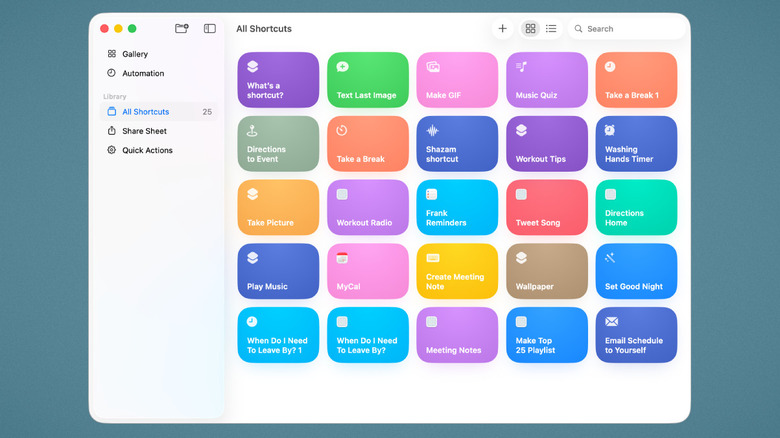The width and height of the screenshot is (780, 438).
Task: Click calendar icon on MyCal tile
Action: [x=342, y=258]
